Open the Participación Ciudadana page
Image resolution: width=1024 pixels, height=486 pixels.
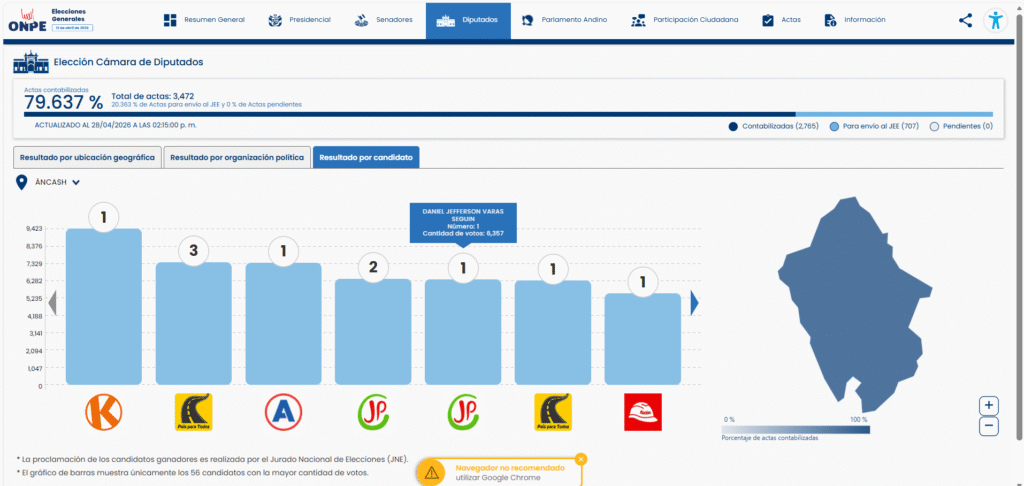pos(686,20)
